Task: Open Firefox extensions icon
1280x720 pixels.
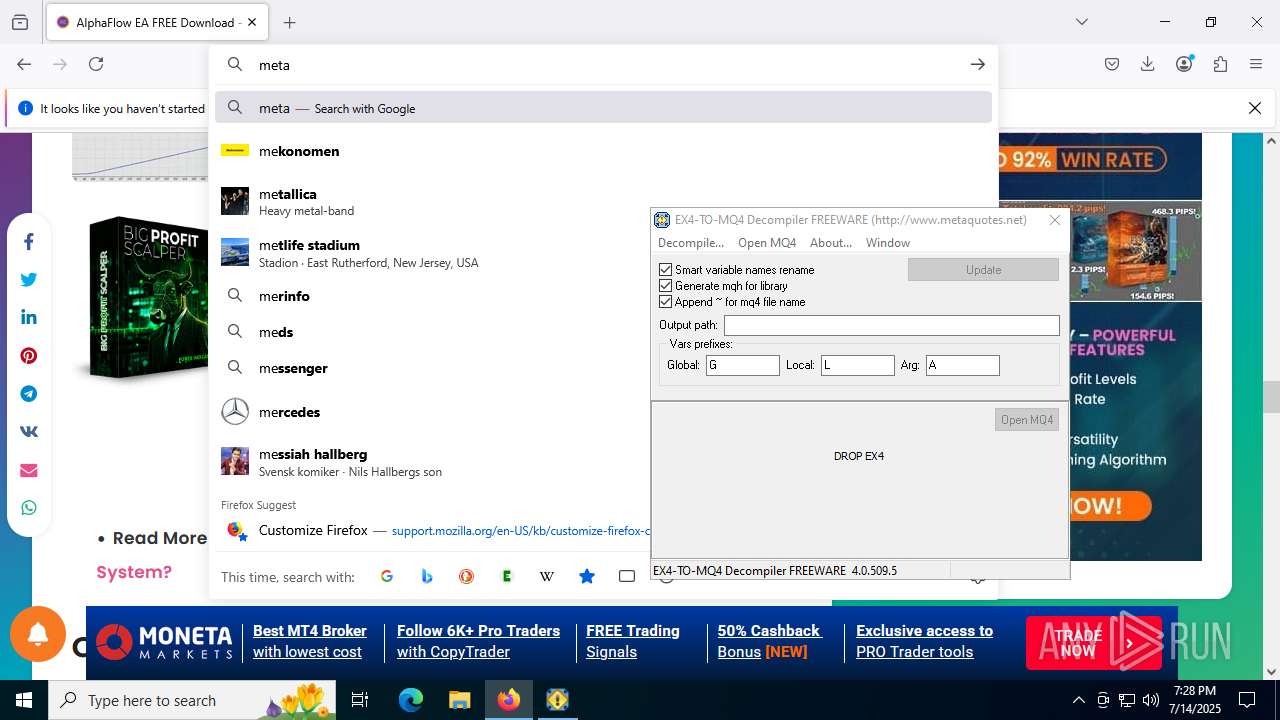Action: coord(1220,64)
